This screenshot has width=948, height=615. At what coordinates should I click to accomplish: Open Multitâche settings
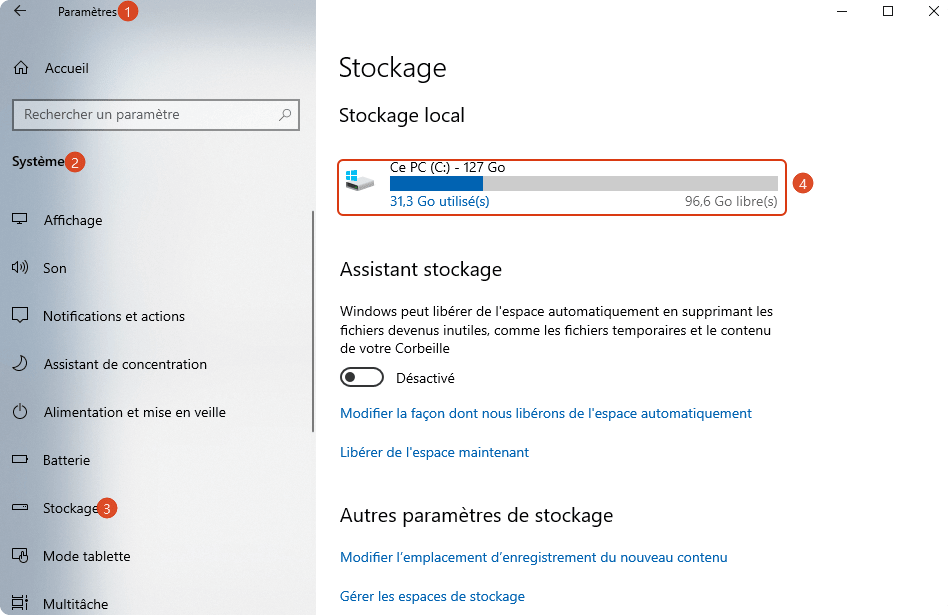[x=76, y=604]
